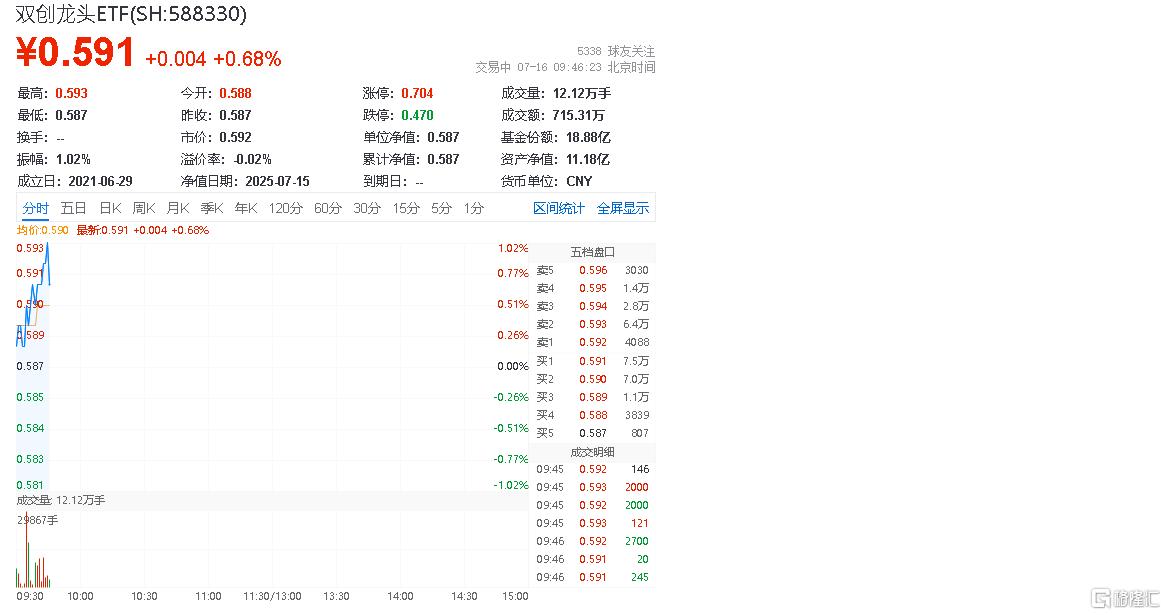The width and height of the screenshot is (1166, 615).
Task: Open the 区间统计 range statistics link
Action: (558, 208)
